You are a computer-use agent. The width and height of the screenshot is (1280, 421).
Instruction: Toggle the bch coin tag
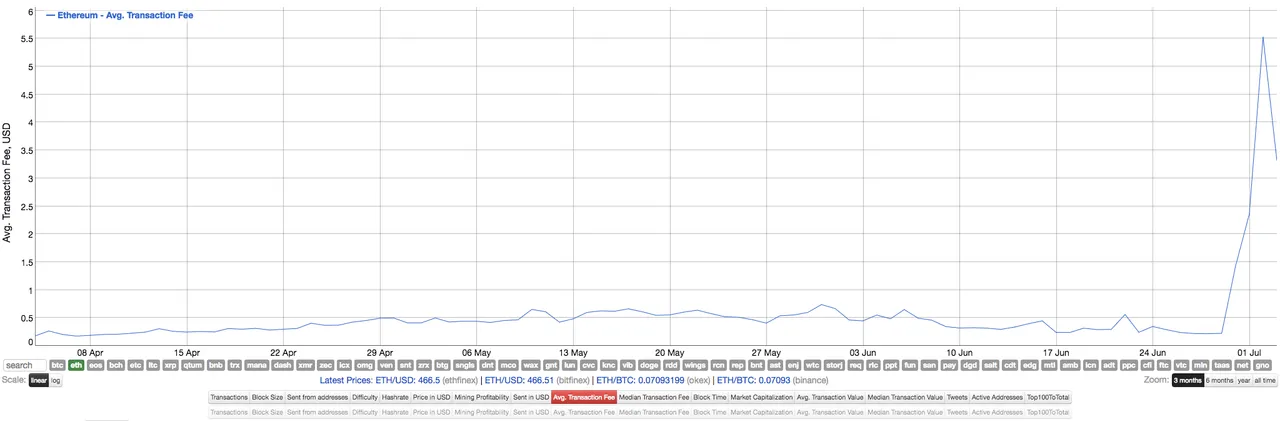[116, 365]
